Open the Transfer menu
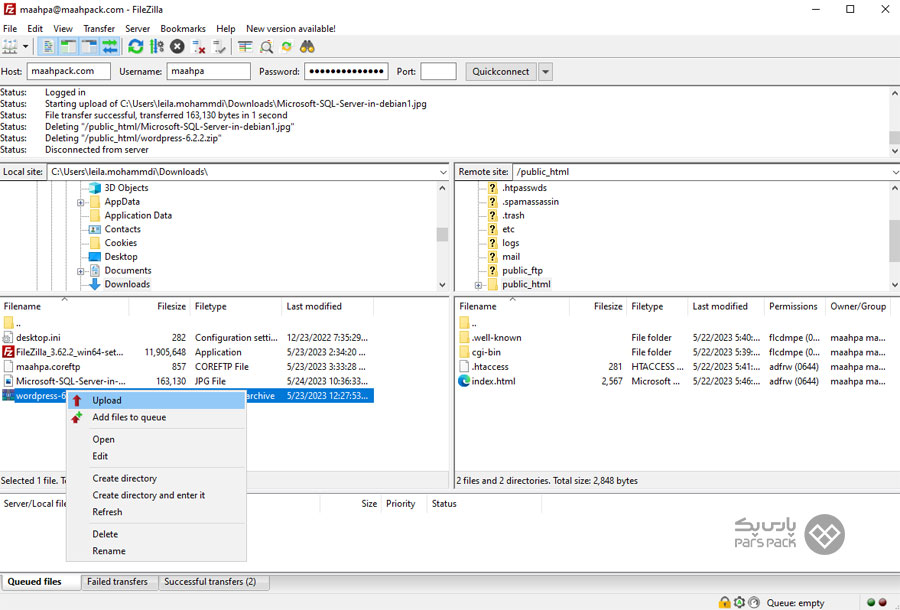 click(99, 29)
